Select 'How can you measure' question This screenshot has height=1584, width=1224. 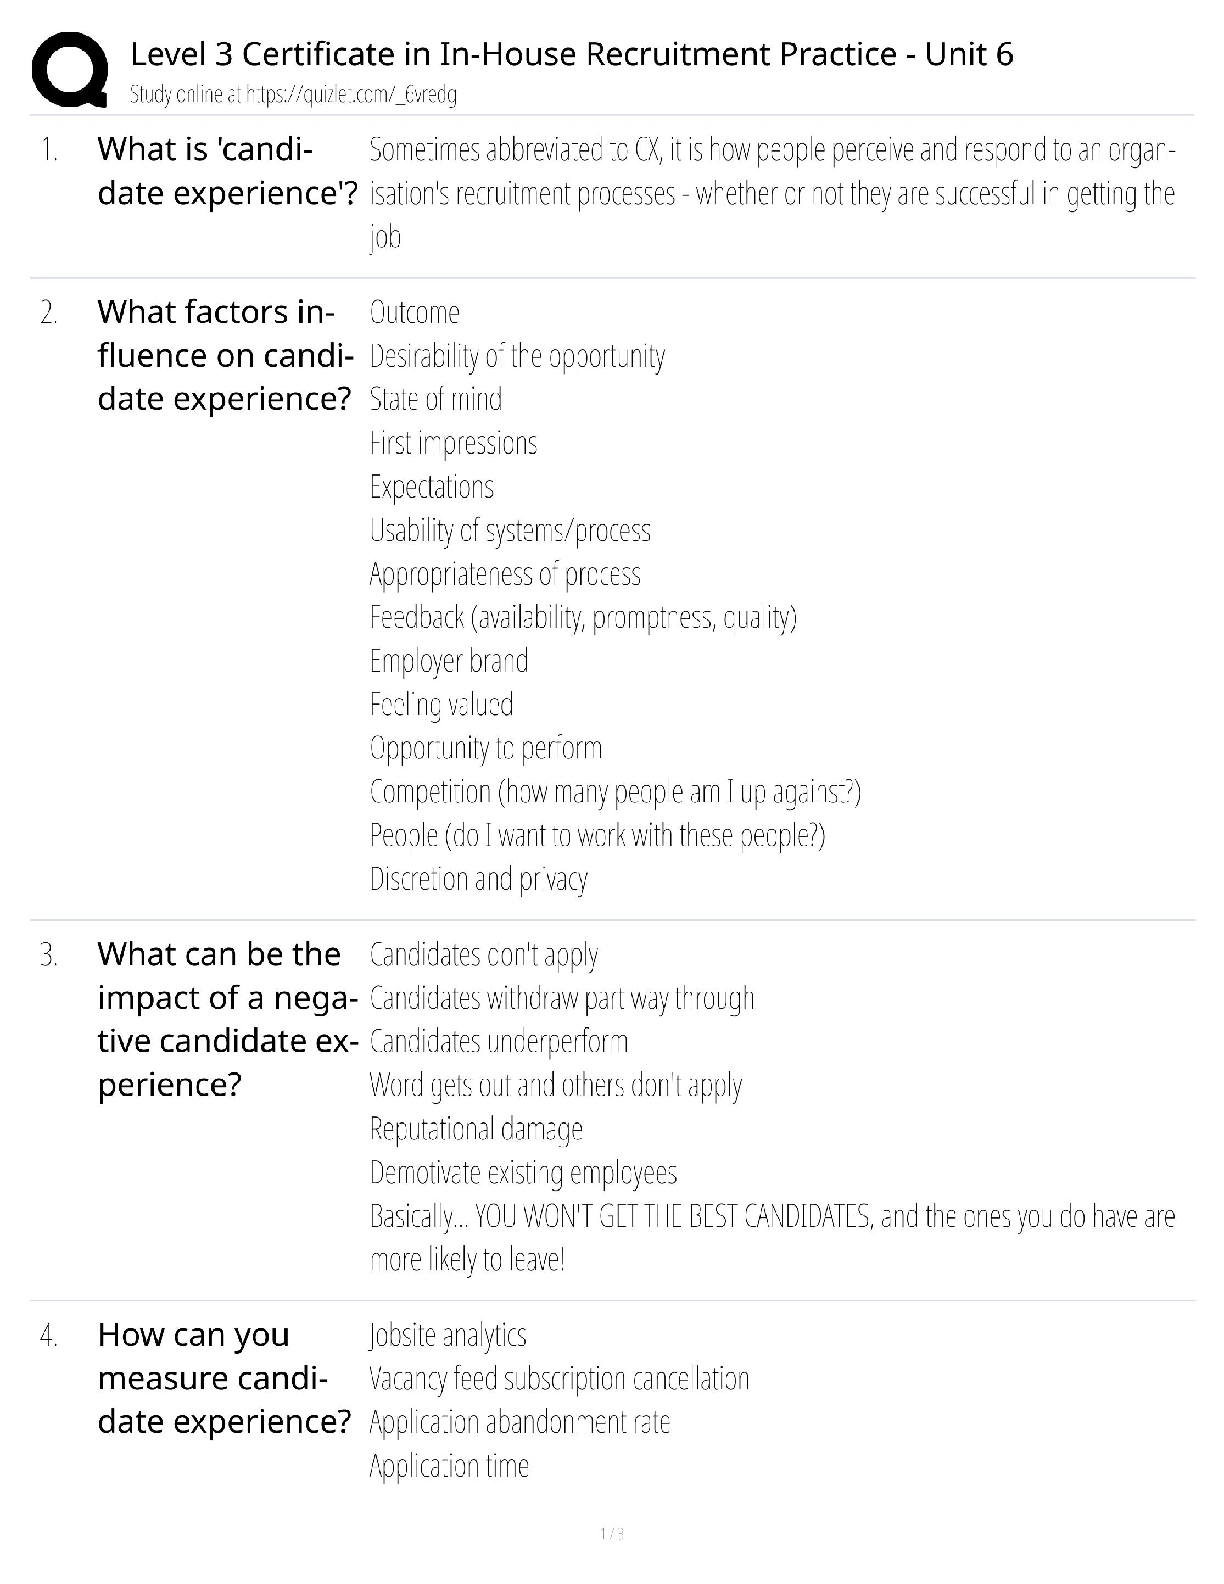point(224,1378)
